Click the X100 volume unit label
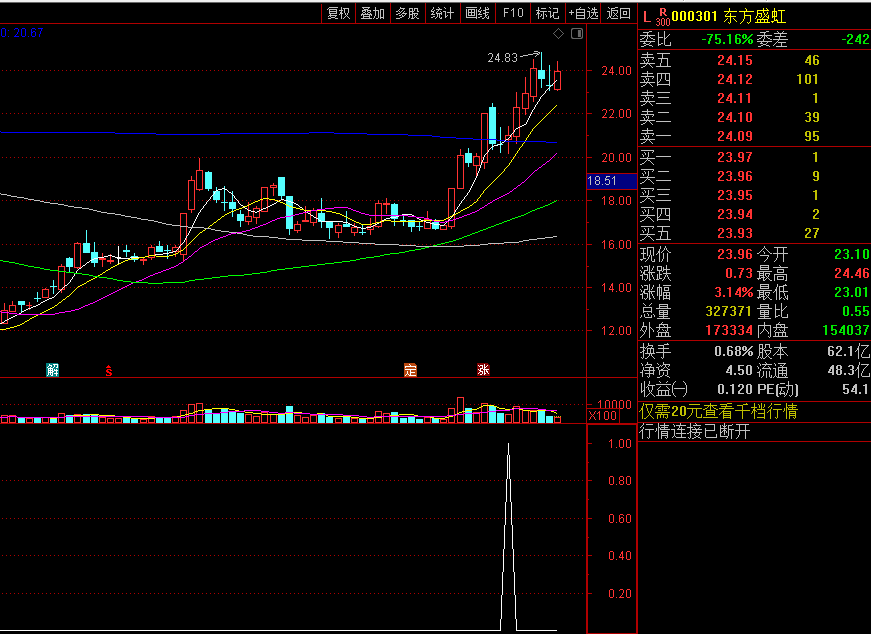The image size is (871, 634). click(x=603, y=416)
